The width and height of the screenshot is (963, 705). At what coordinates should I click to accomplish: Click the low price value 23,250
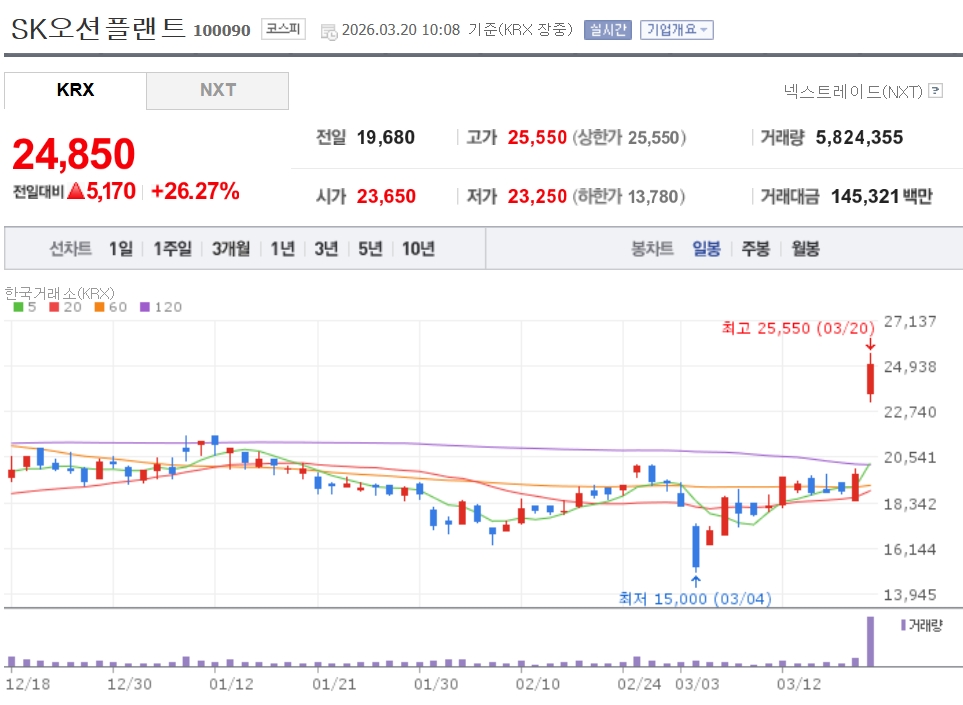(x=537, y=196)
